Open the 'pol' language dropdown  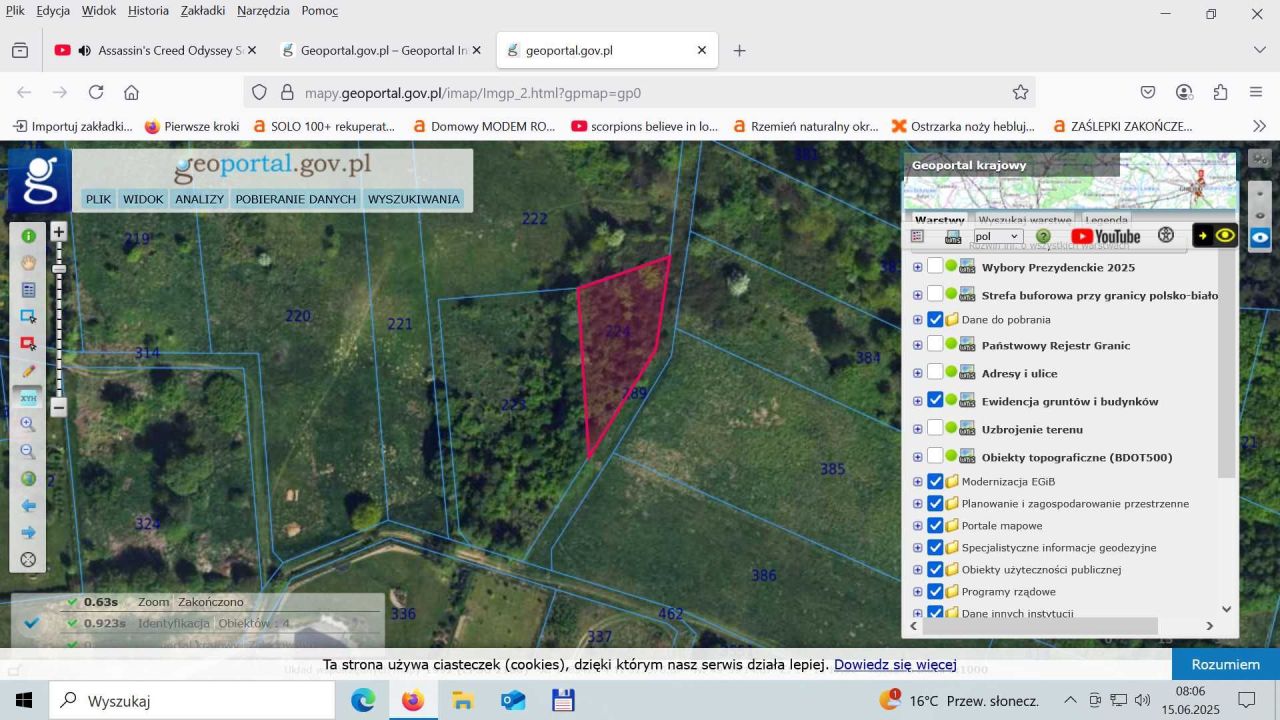coord(997,236)
